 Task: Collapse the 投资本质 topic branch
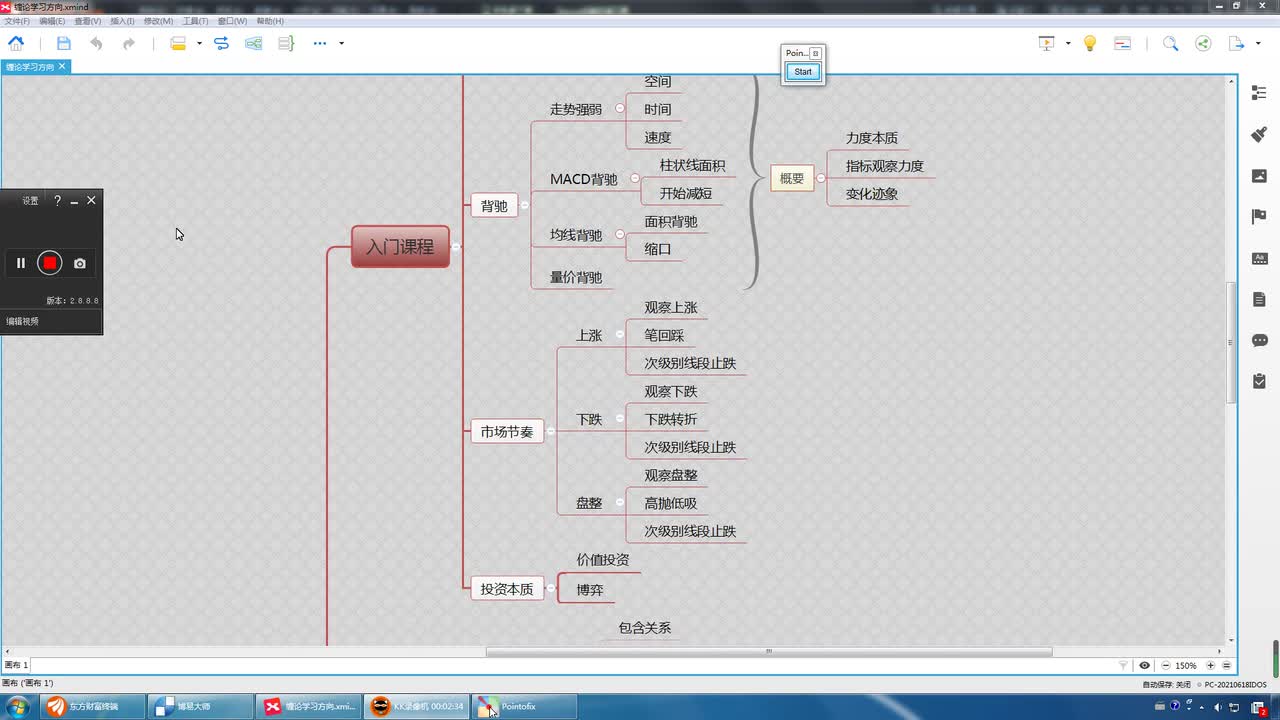[551, 589]
